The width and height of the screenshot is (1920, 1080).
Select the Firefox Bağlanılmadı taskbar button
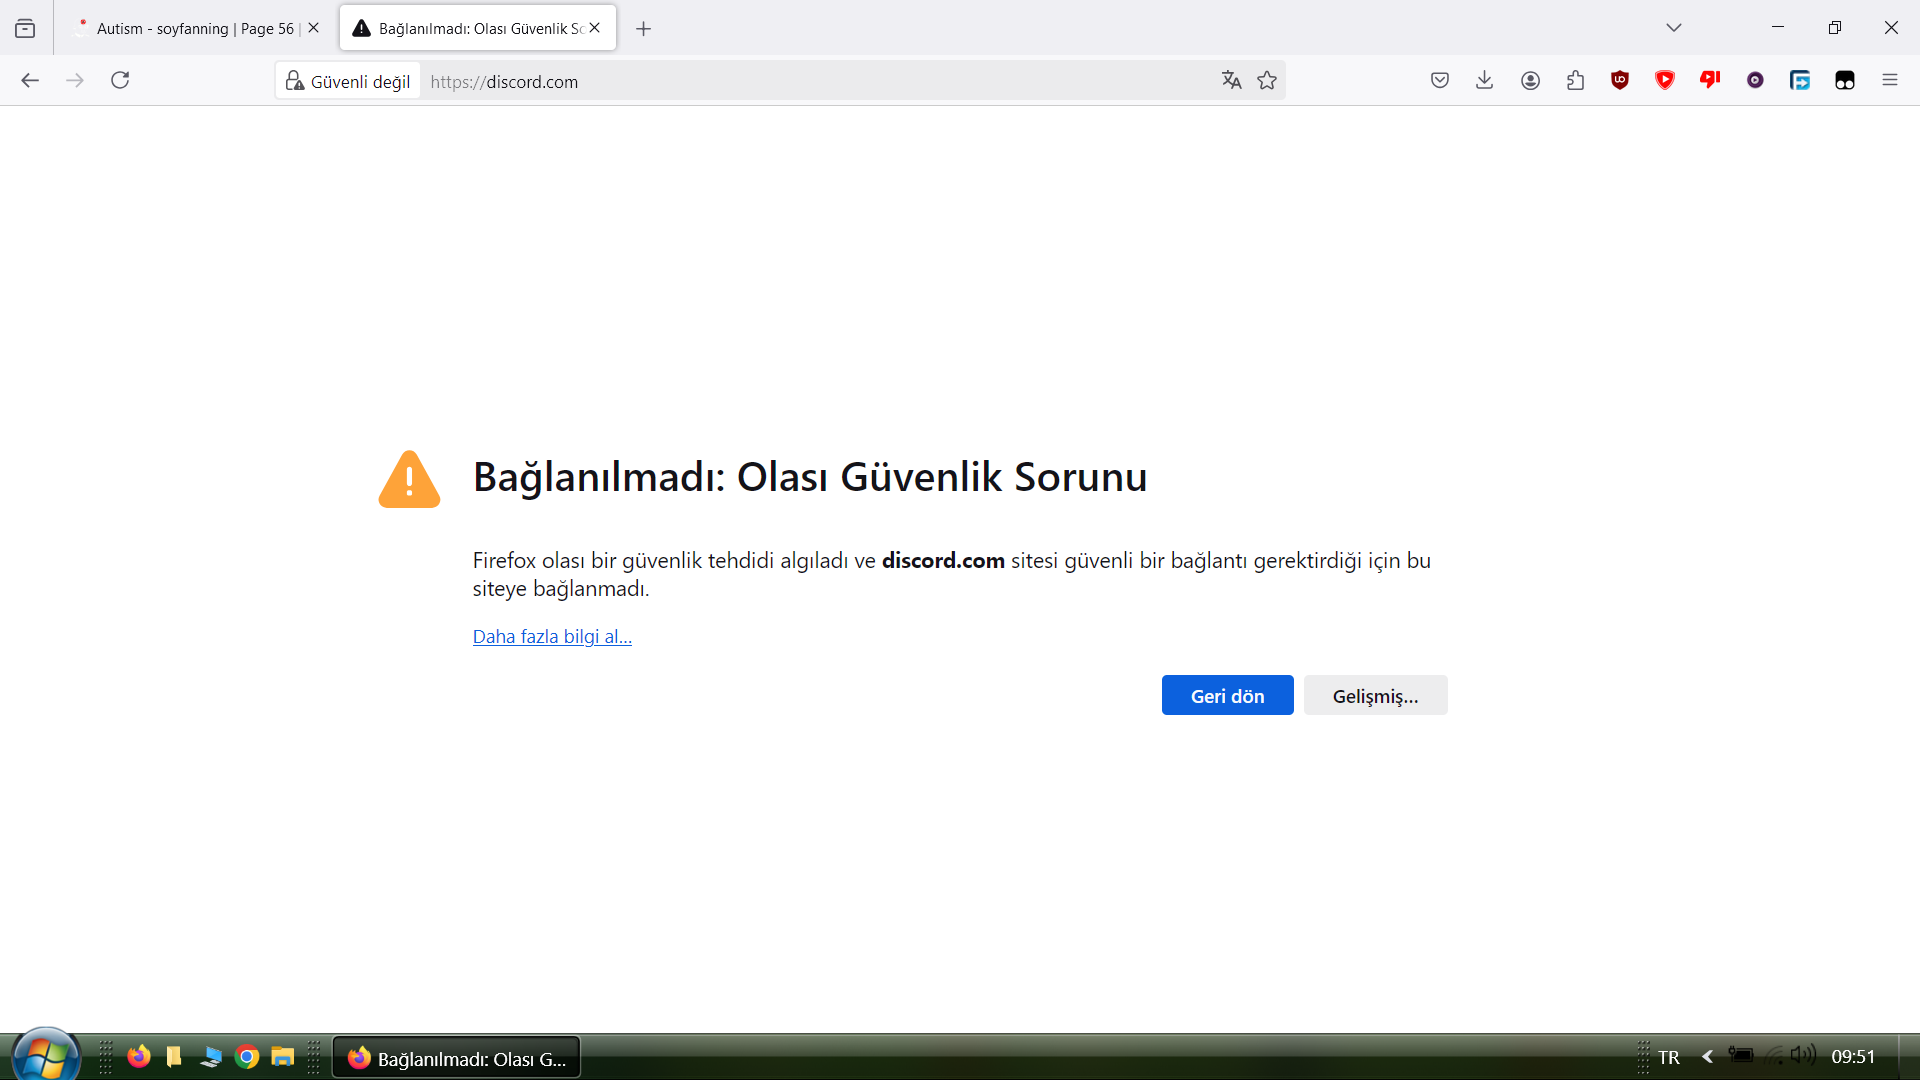[456, 1058]
